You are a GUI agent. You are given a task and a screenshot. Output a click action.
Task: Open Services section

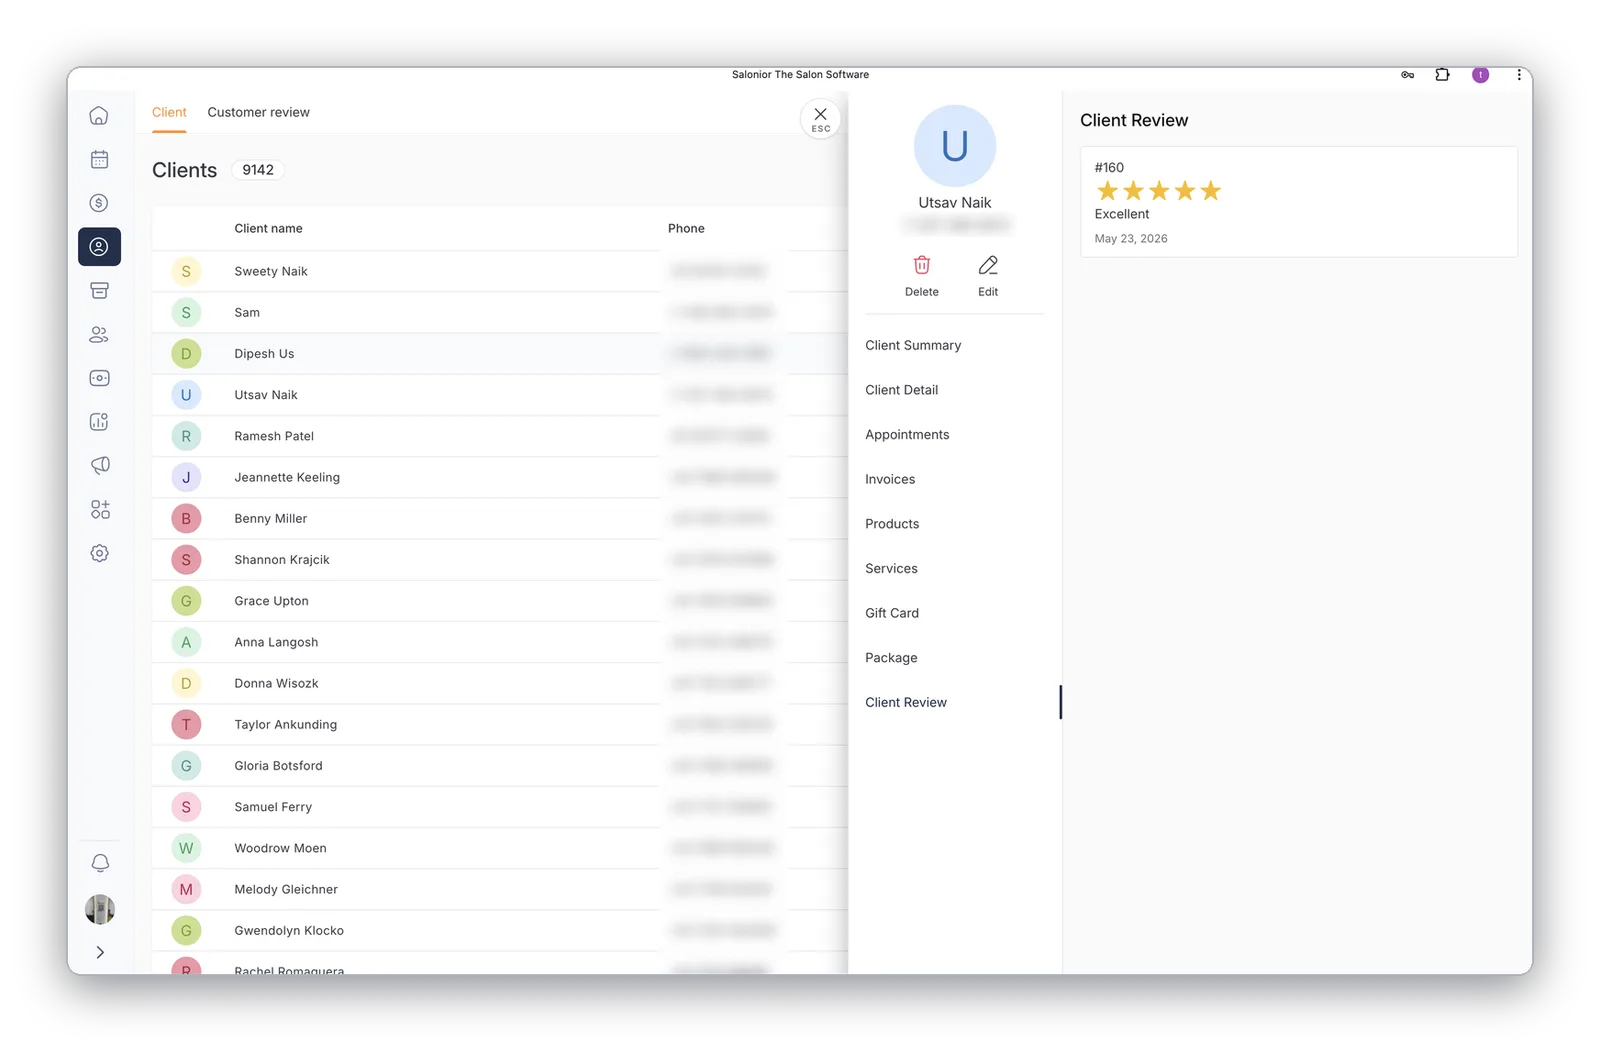click(891, 569)
